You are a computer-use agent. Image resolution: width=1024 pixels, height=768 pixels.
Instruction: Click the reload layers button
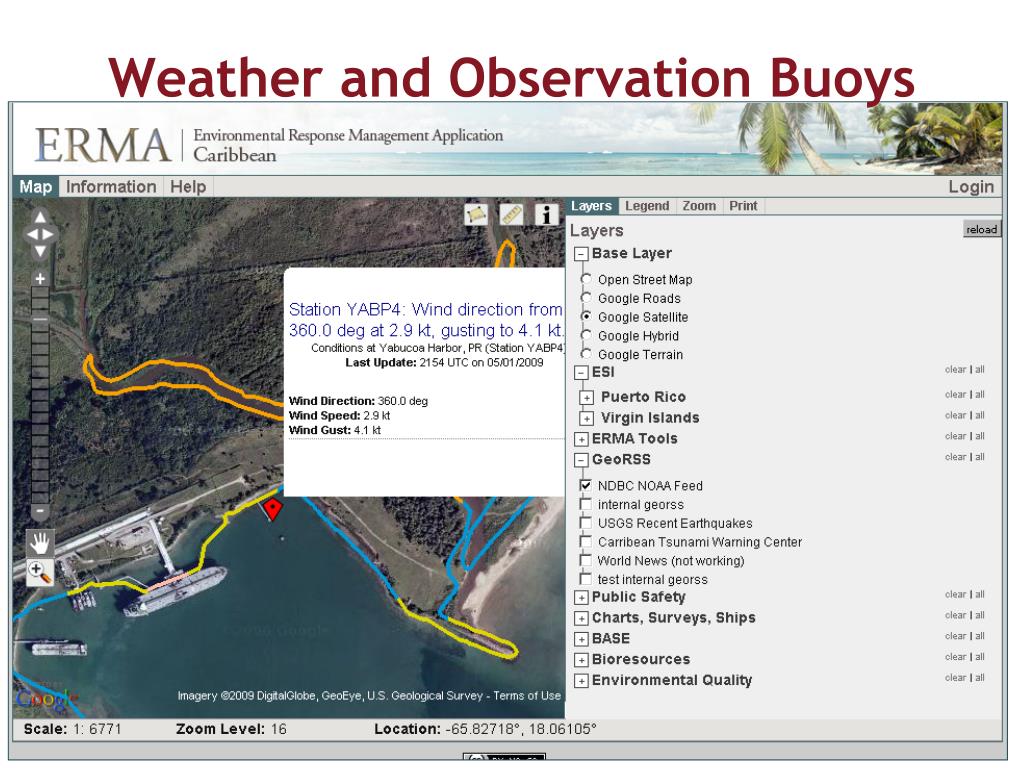[x=982, y=229]
